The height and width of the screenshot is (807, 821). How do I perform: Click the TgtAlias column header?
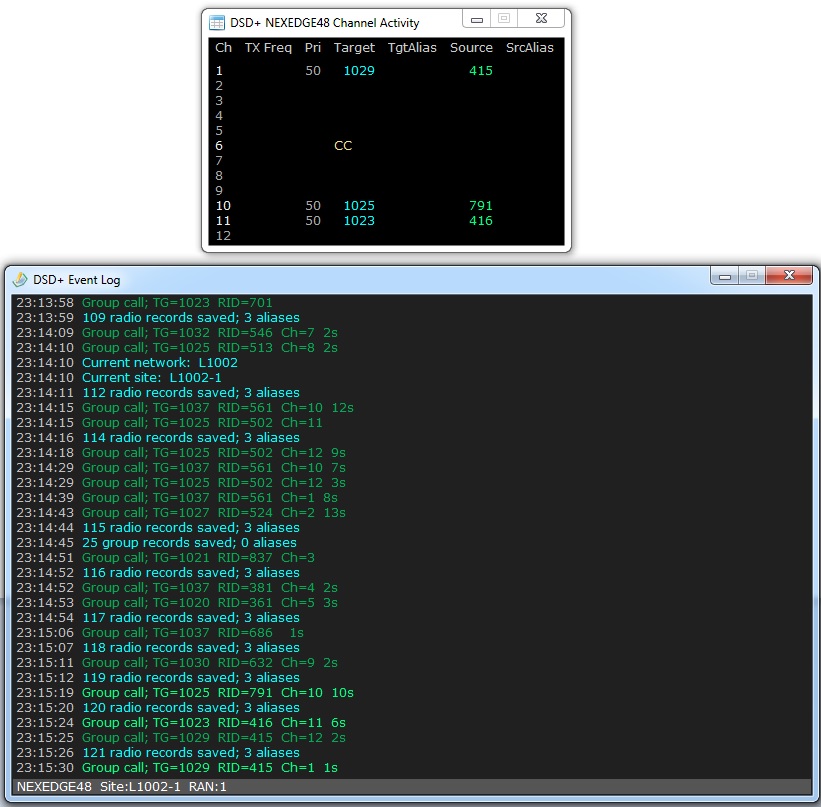pos(412,48)
